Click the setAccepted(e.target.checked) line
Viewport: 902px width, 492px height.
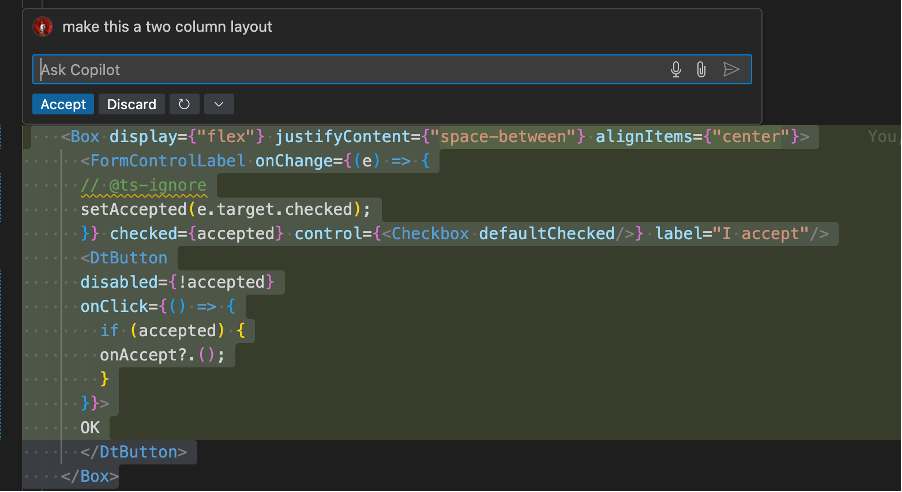(x=225, y=209)
